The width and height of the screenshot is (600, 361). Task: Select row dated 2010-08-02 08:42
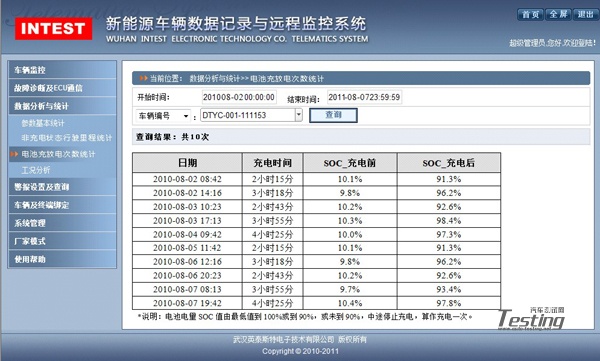(x=316, y=179)
